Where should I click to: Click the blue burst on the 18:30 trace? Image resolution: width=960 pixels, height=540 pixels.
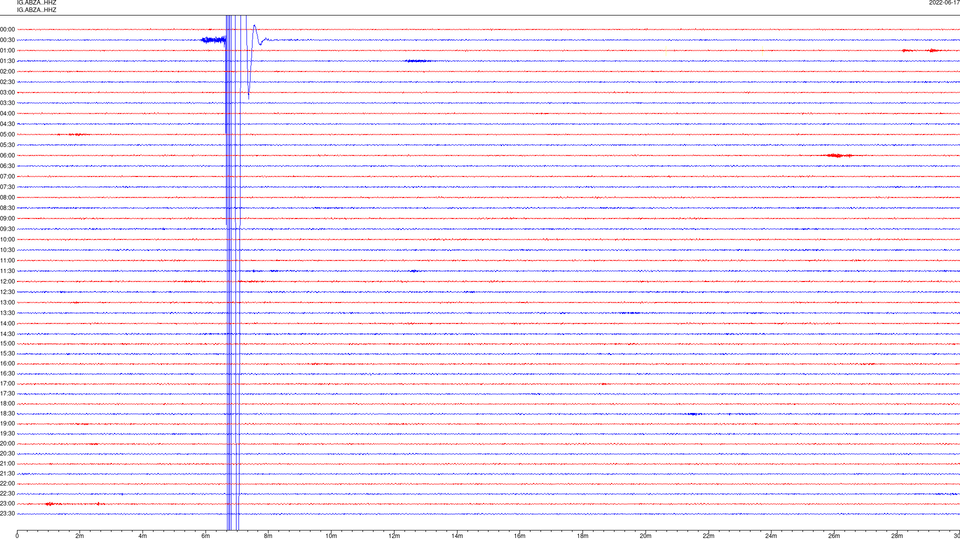click(x=693, y=414)
